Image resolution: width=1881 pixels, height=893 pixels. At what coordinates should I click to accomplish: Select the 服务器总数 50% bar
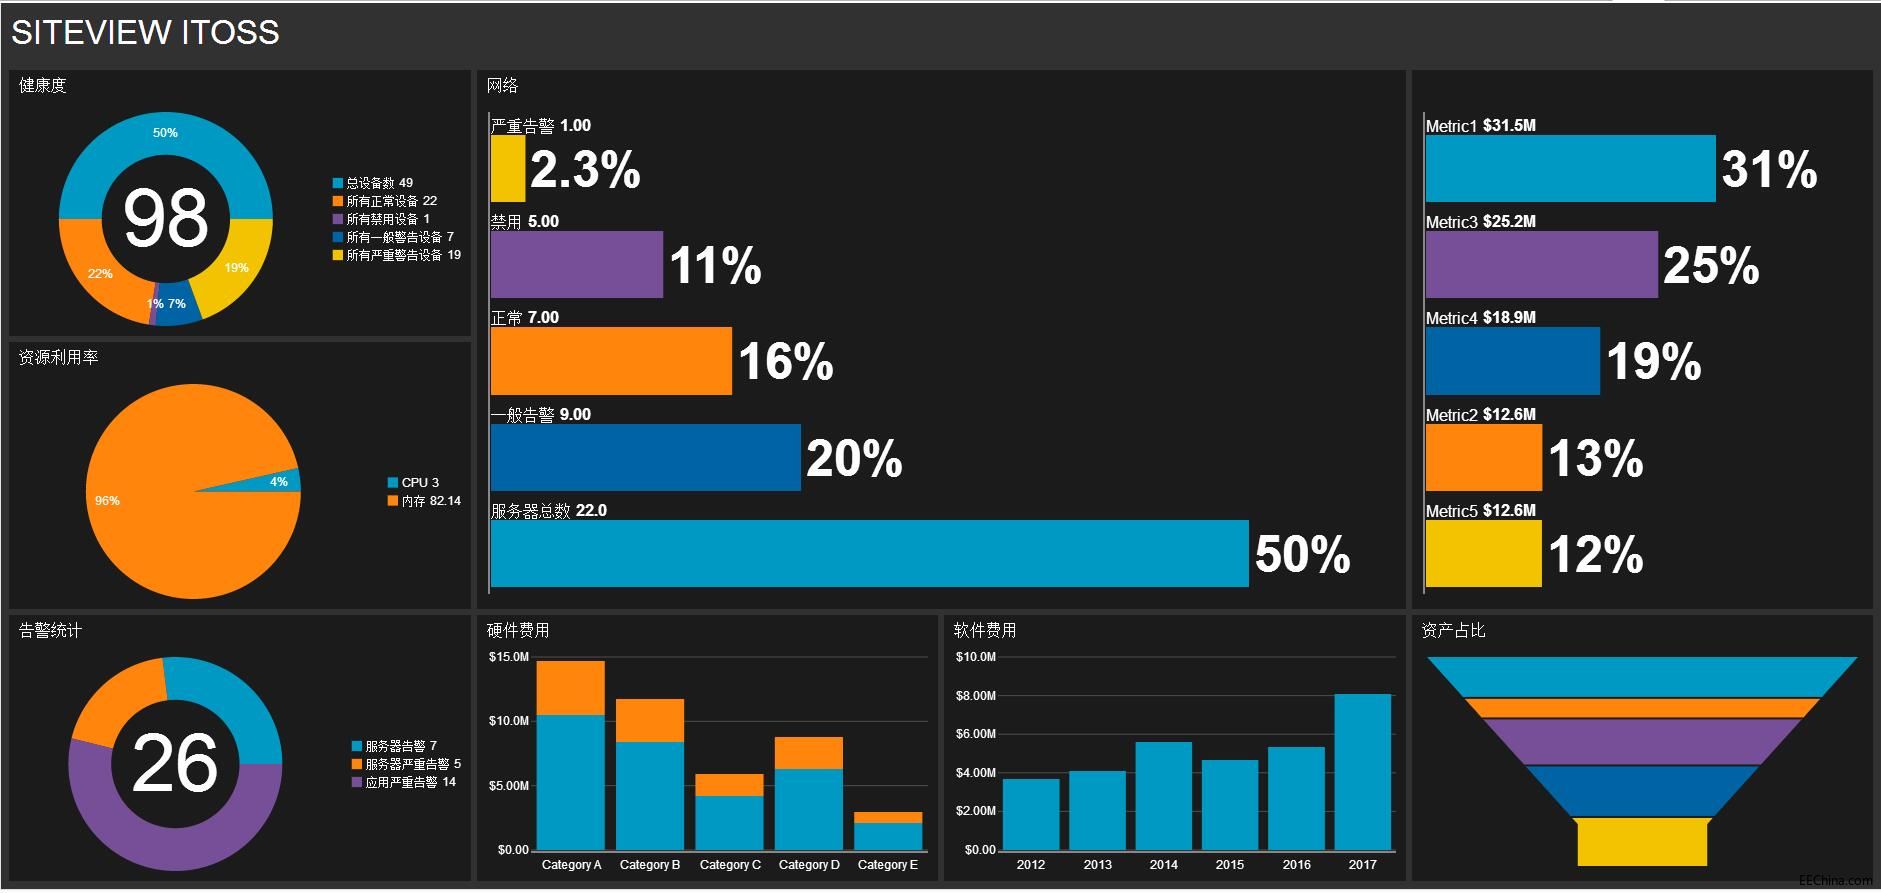(869, 554)
